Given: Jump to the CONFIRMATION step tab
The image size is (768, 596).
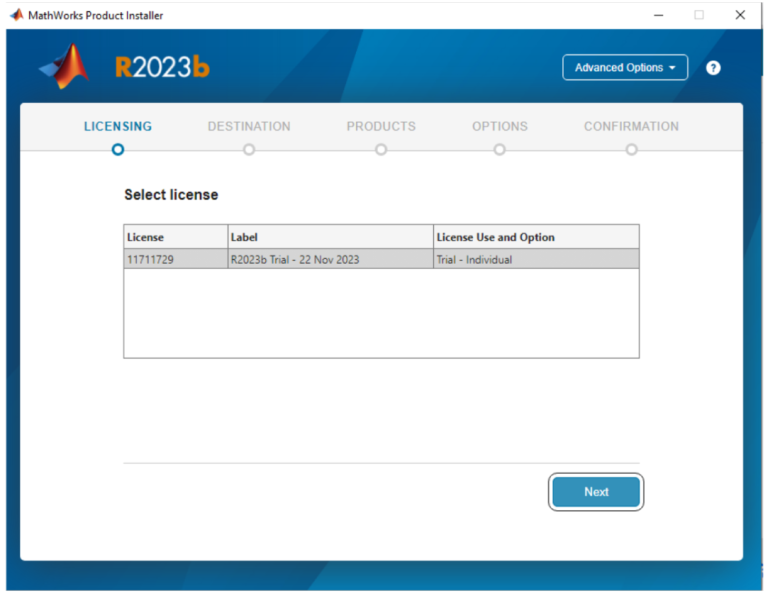Looking at the screenshot, I should coord(631,127).
